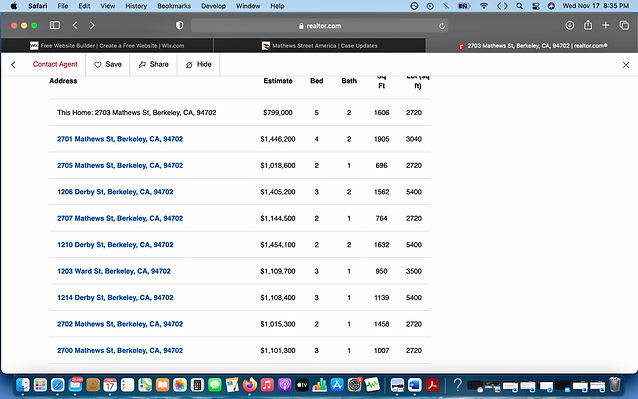
Task: Go back with the Safari back arrow
Action: [75, 25]
